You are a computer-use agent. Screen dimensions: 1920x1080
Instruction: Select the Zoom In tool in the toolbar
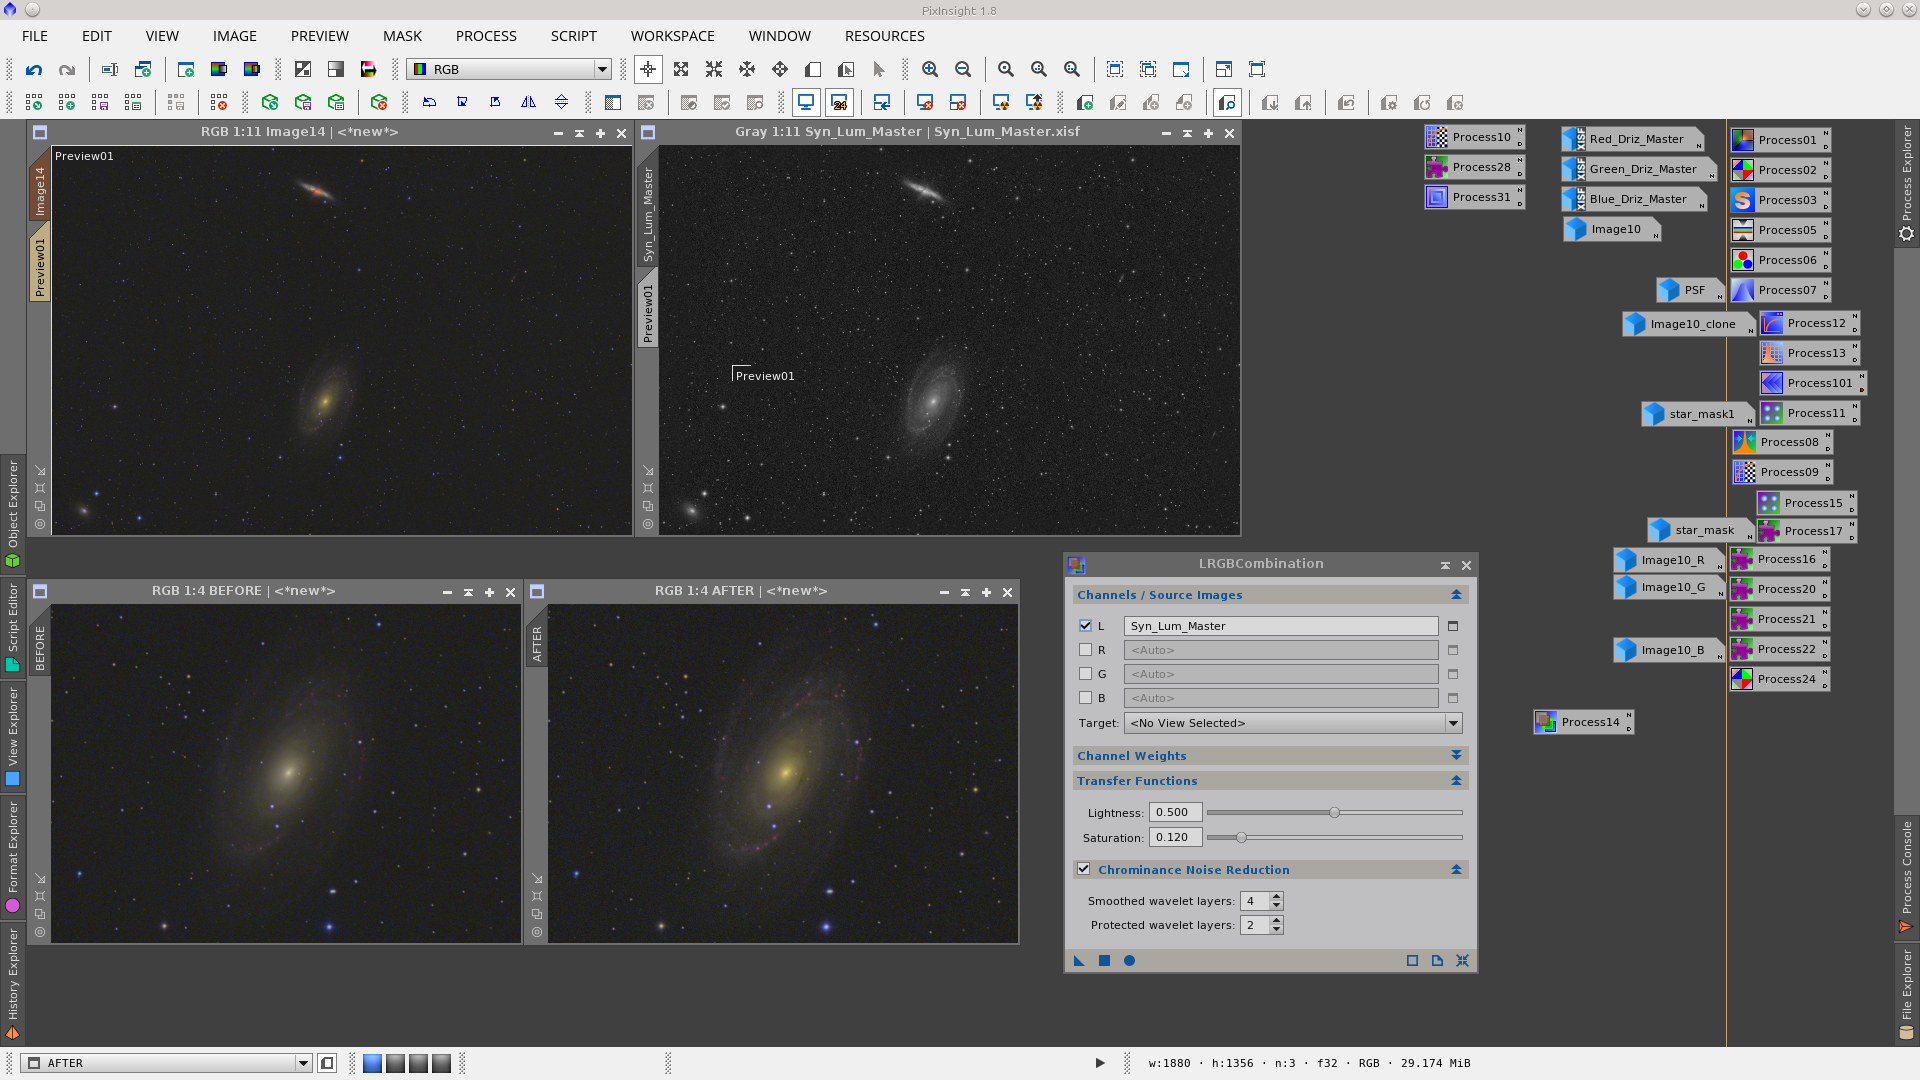point(930,70)
